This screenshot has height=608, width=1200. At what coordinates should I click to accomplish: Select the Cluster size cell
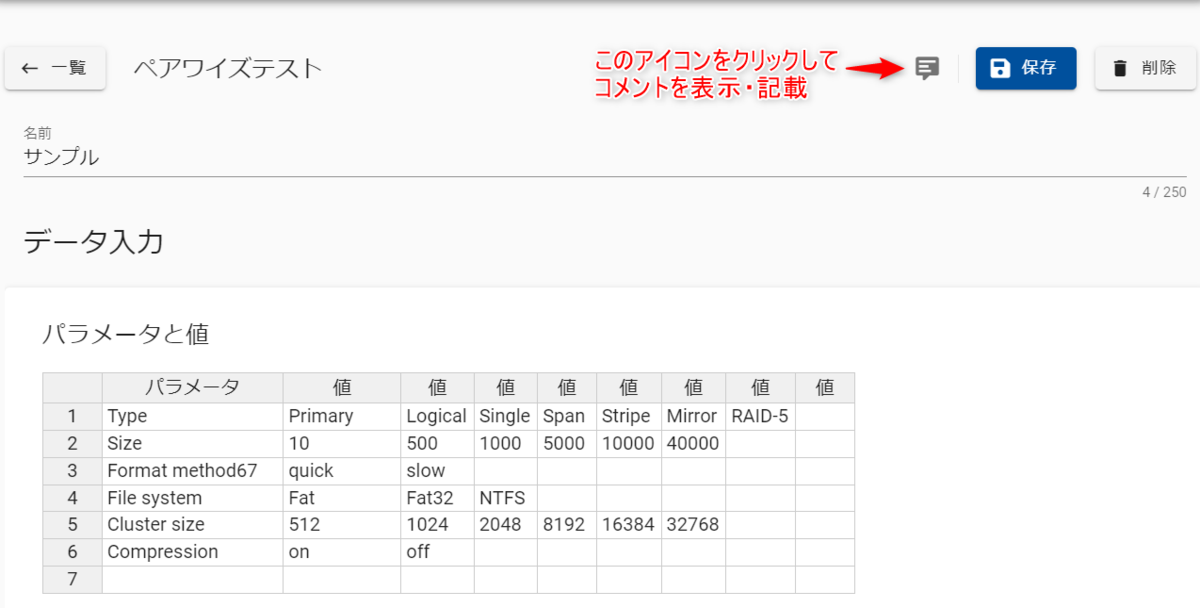192,525
